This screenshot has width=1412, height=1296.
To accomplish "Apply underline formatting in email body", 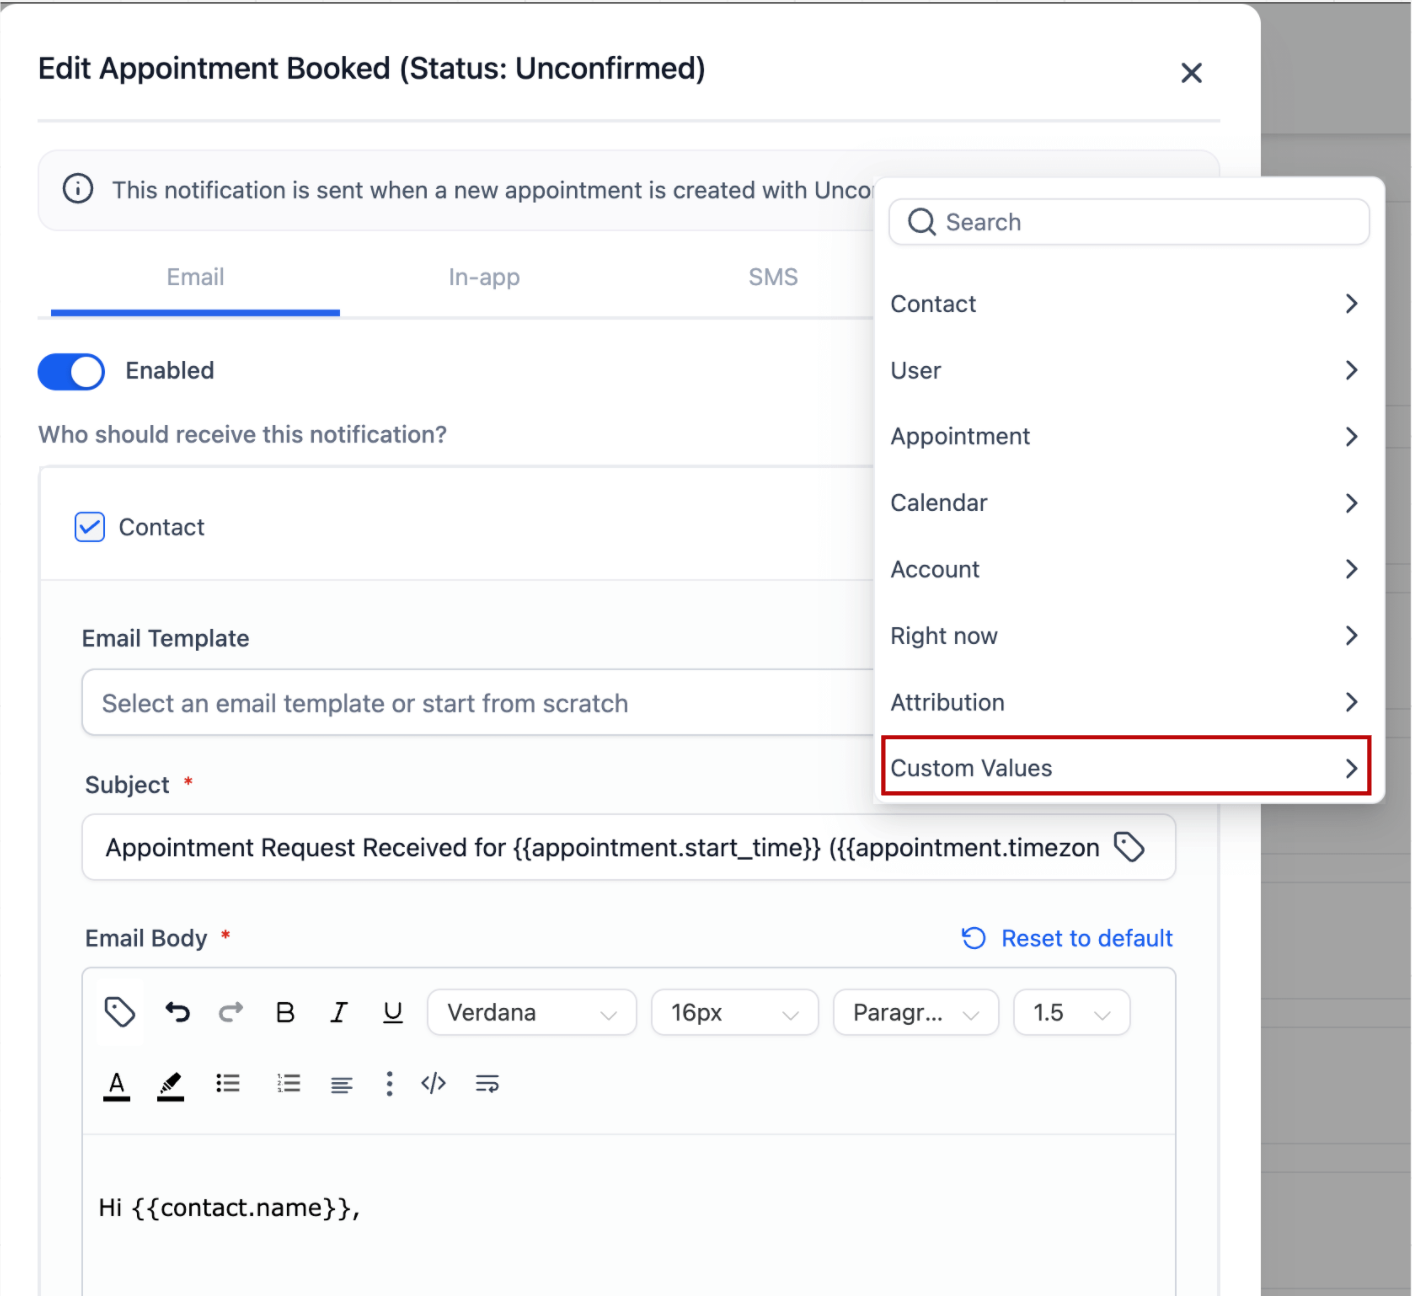I will 393,1012.
